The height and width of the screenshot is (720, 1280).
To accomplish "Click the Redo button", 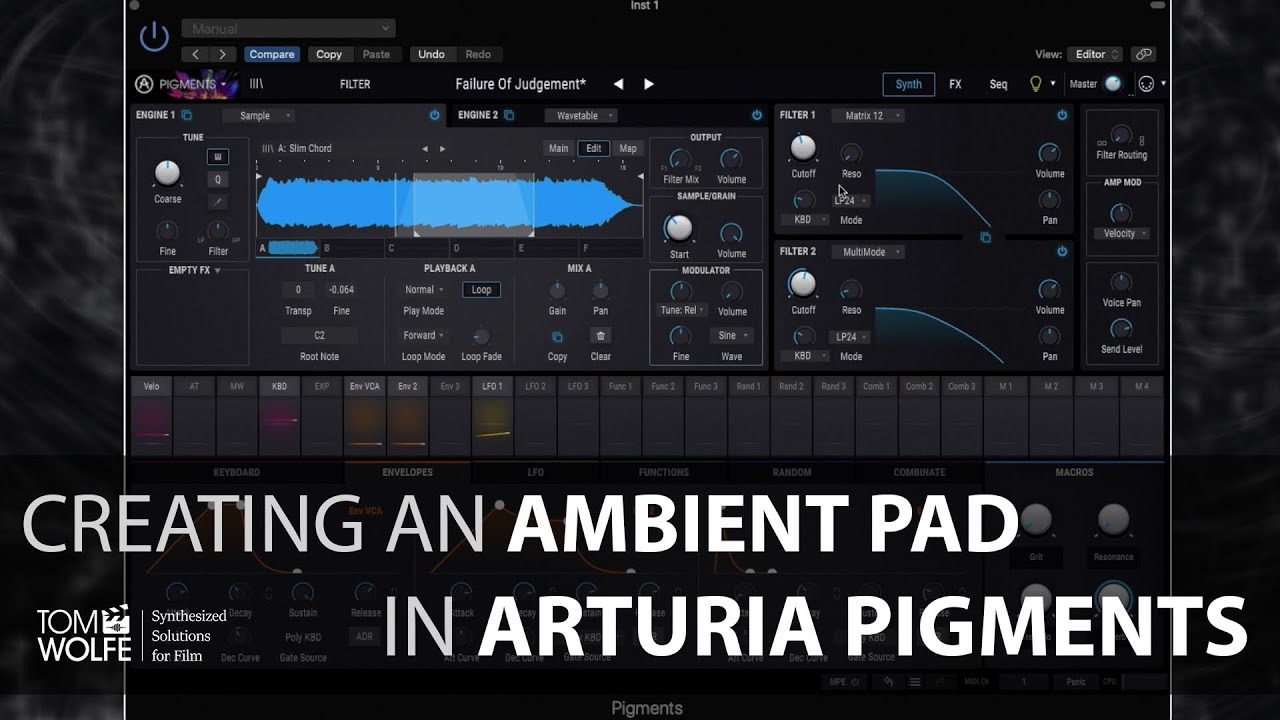I will pos(478,54).
